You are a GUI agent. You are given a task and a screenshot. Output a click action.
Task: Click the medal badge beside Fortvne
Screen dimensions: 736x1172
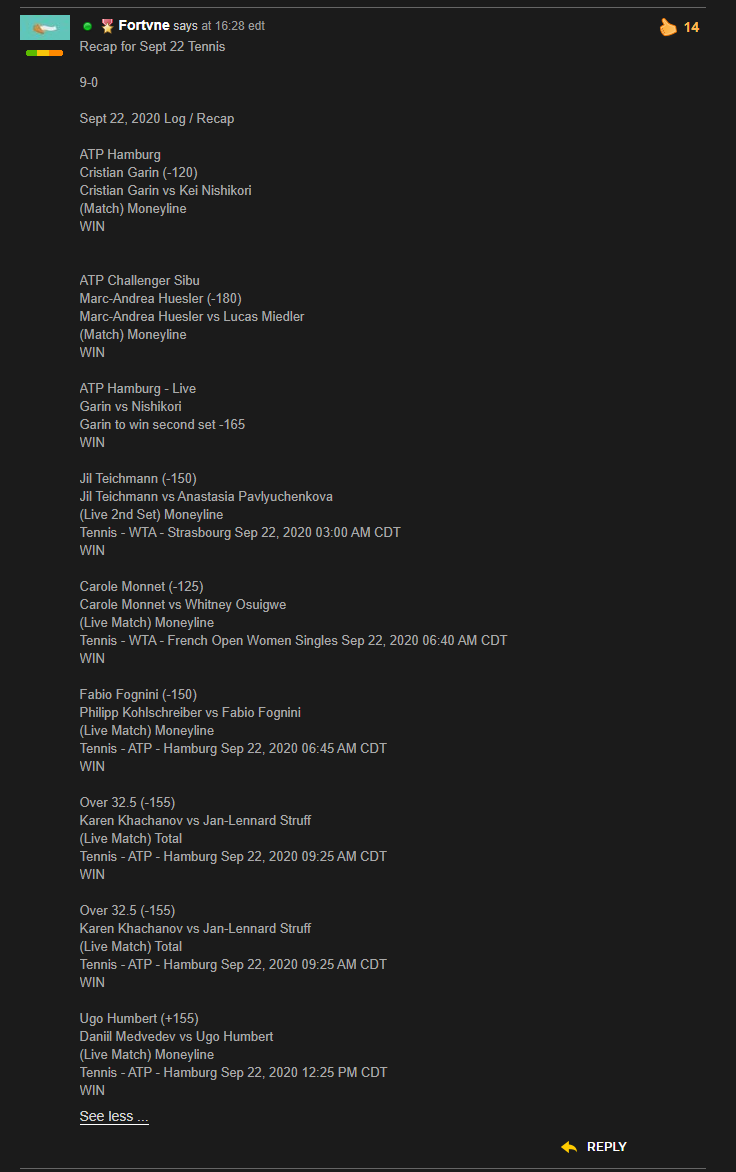[108, 26]
